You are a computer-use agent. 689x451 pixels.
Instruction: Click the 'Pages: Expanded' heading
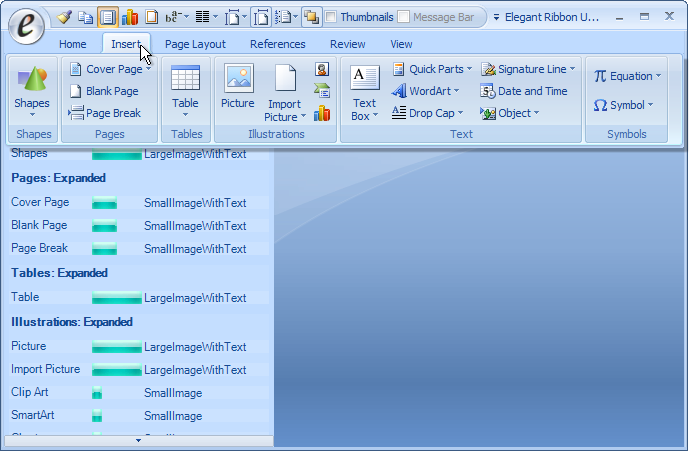(x=58, y=178)
